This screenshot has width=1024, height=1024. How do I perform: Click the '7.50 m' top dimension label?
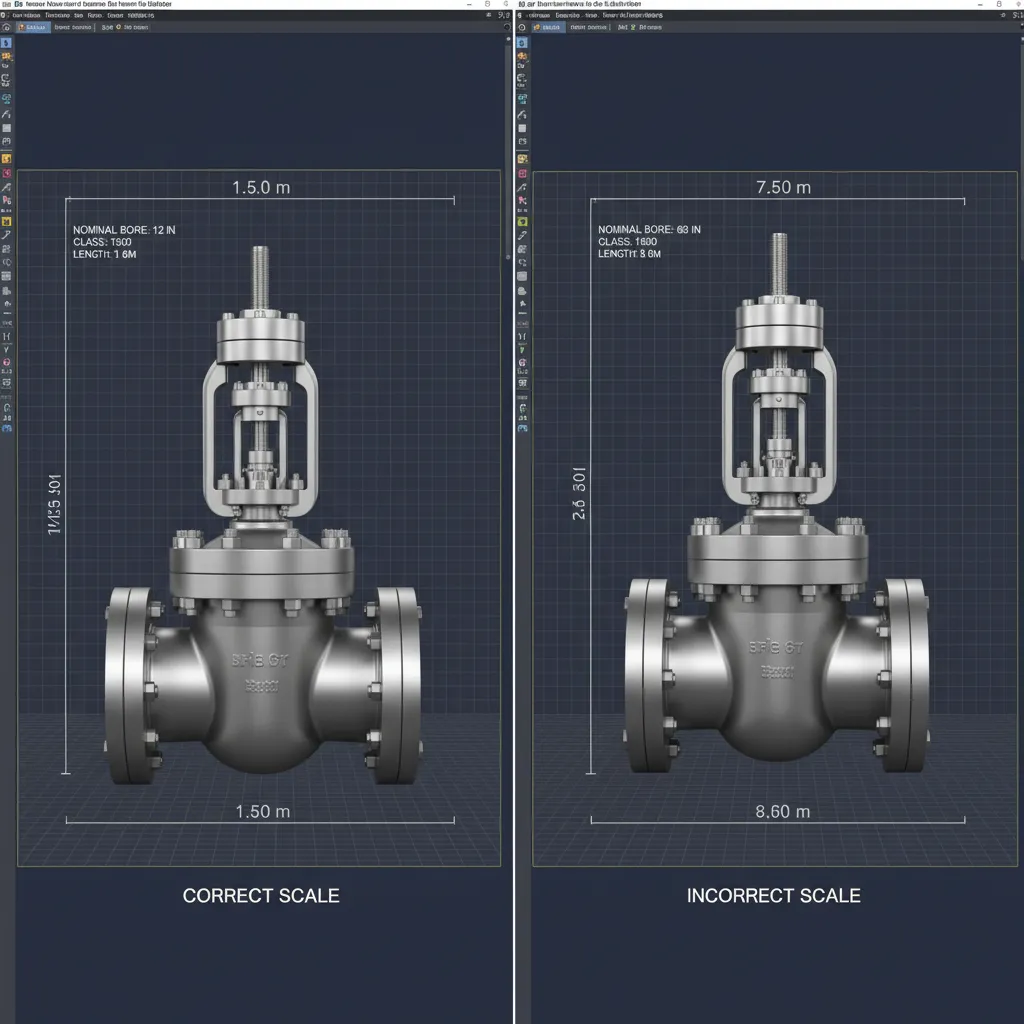(783, 187)
